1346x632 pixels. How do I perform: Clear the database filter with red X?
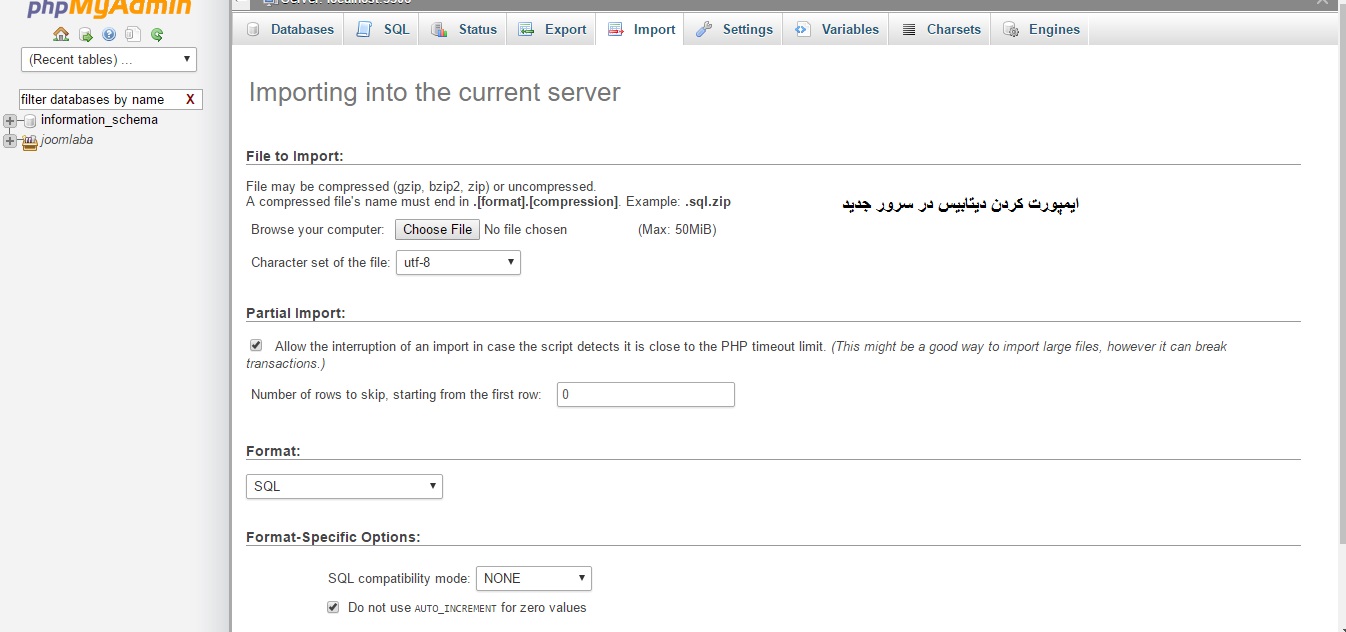tap(190, 99)
